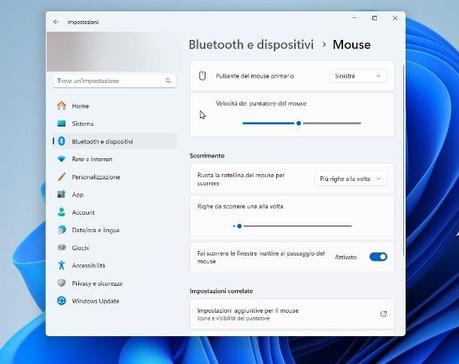Click the Mouse page heading text

click(x=352, y=44)
